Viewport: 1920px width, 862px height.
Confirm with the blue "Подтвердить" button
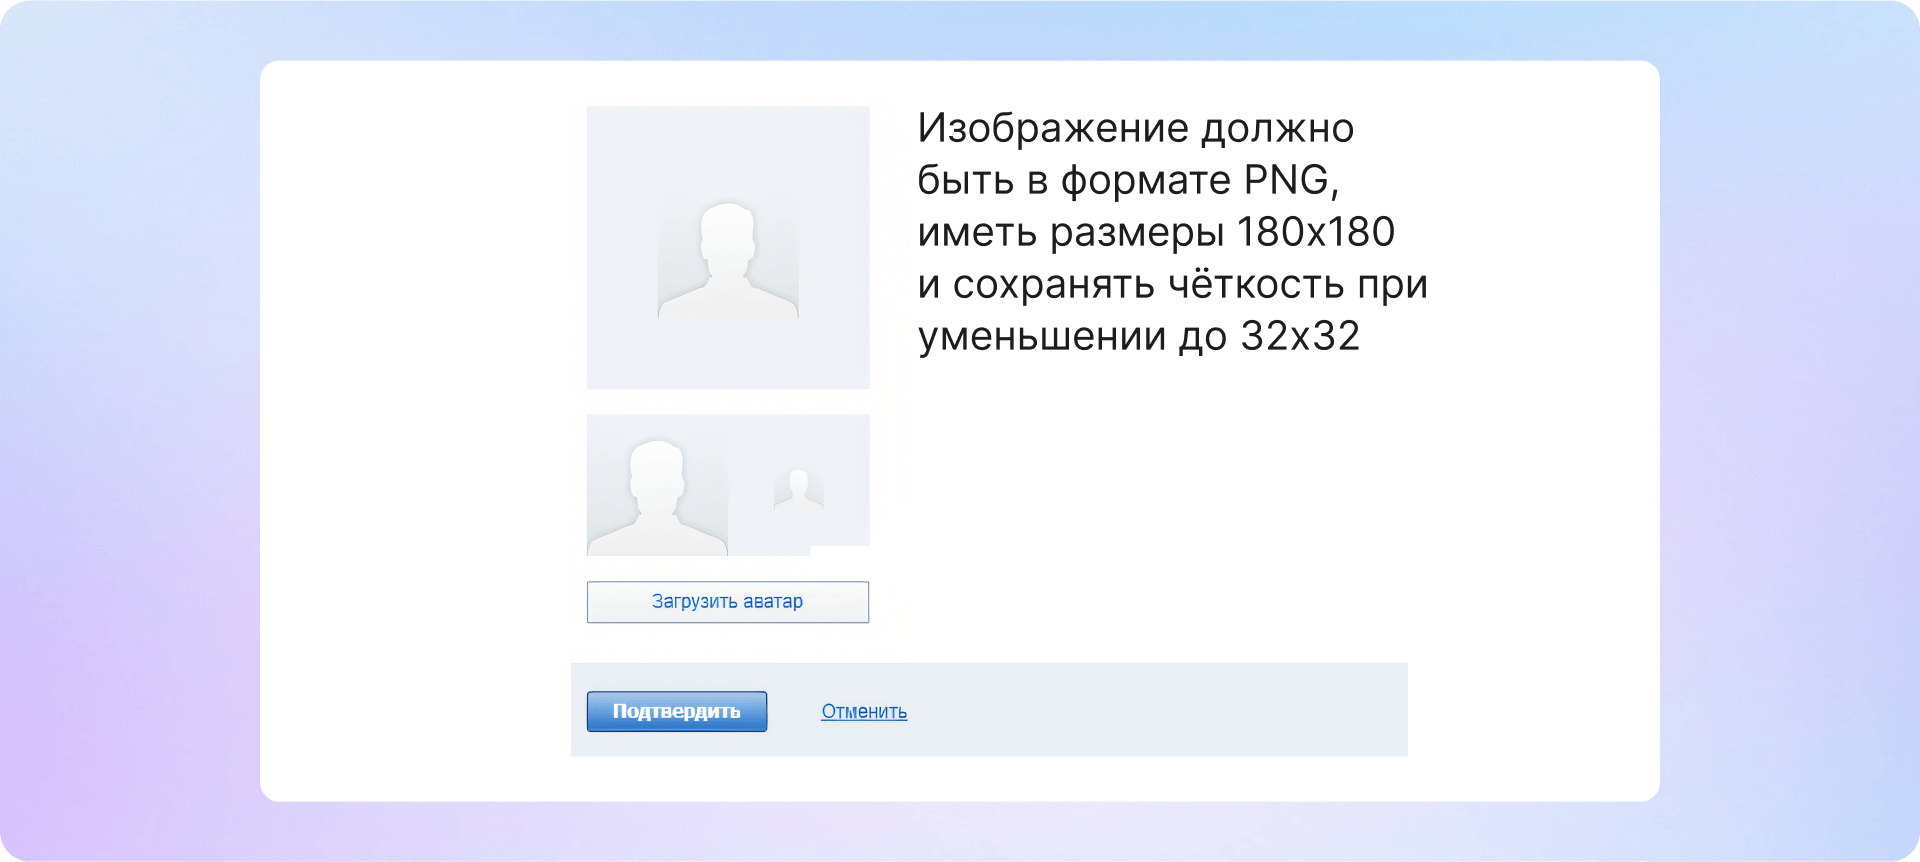[x=676, y=711]
